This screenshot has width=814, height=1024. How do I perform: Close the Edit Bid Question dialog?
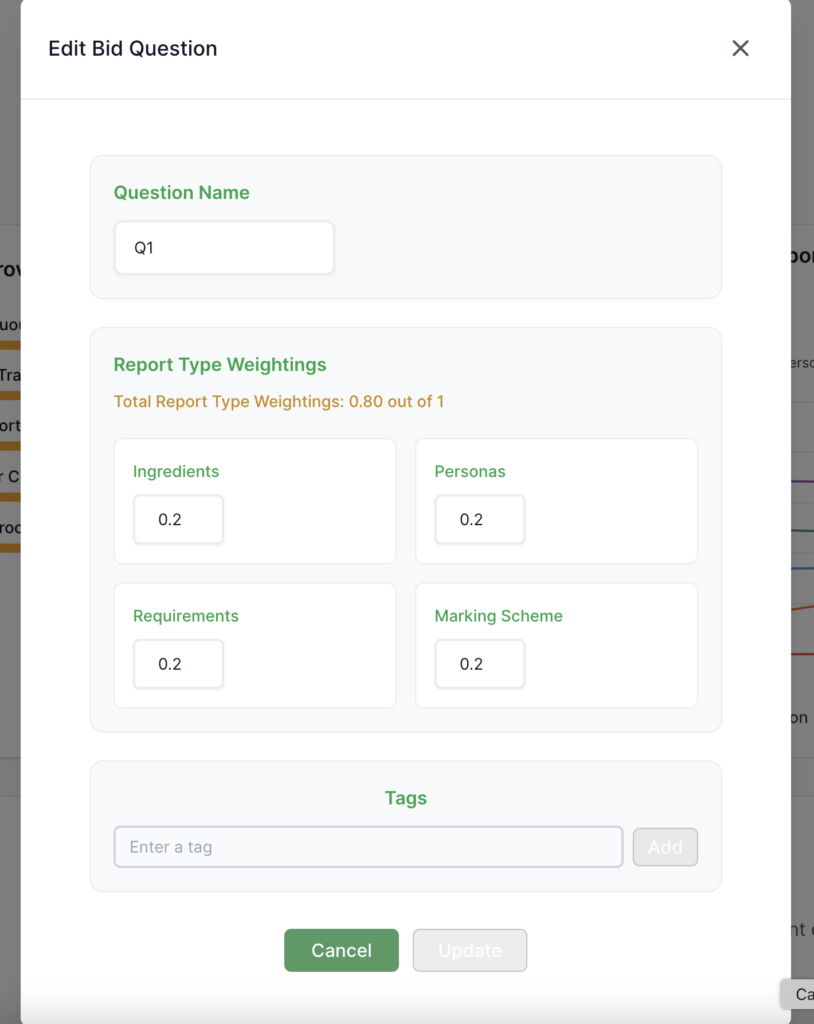pos(740,48)
